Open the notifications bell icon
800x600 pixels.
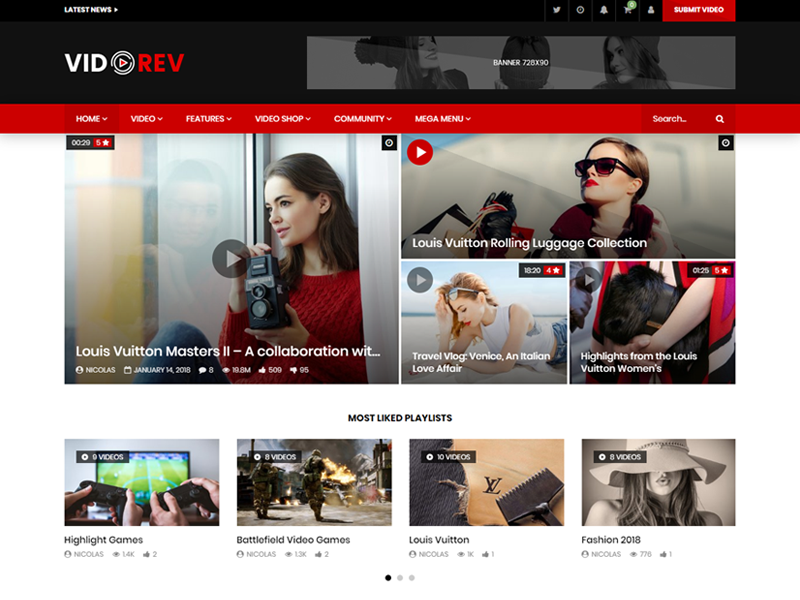tap(604, 10)
